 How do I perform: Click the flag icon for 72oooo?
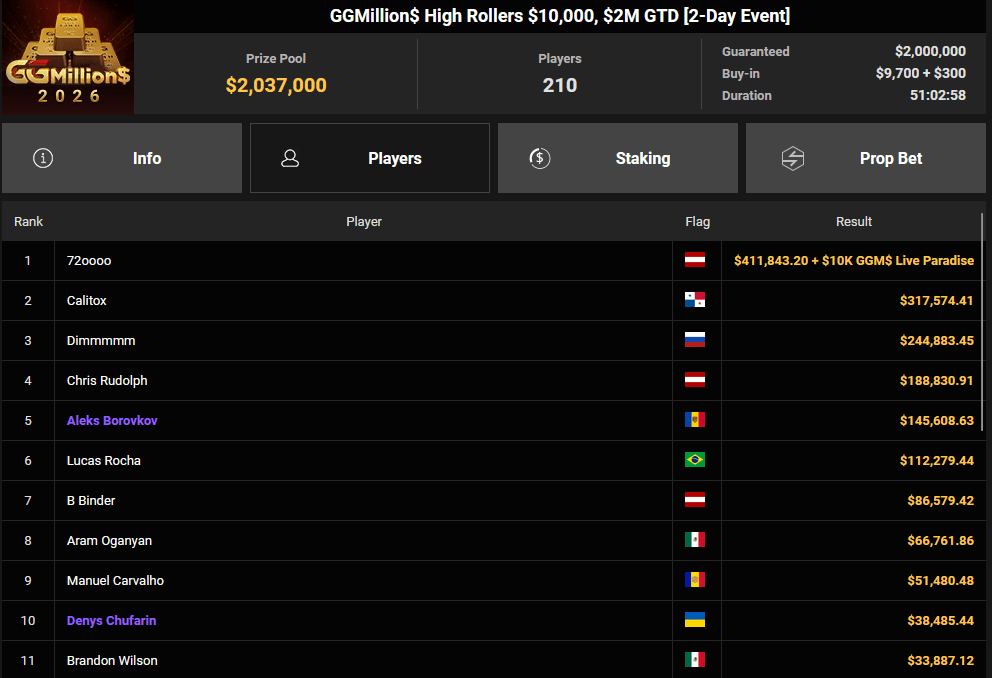click(x=695, y=260)
